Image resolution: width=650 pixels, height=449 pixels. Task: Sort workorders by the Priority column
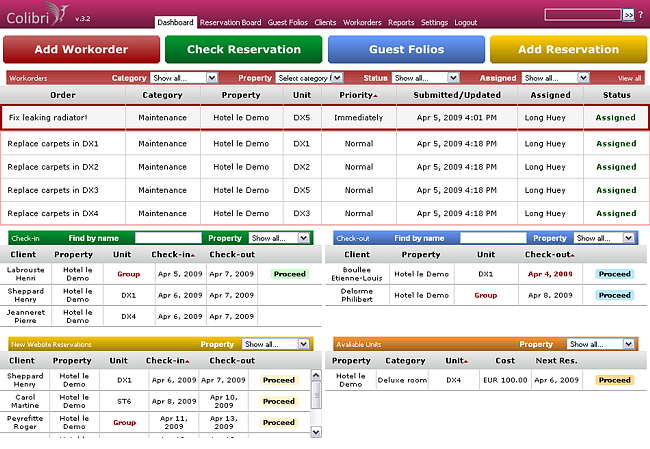pyautogui.click(x=359, y=95)
